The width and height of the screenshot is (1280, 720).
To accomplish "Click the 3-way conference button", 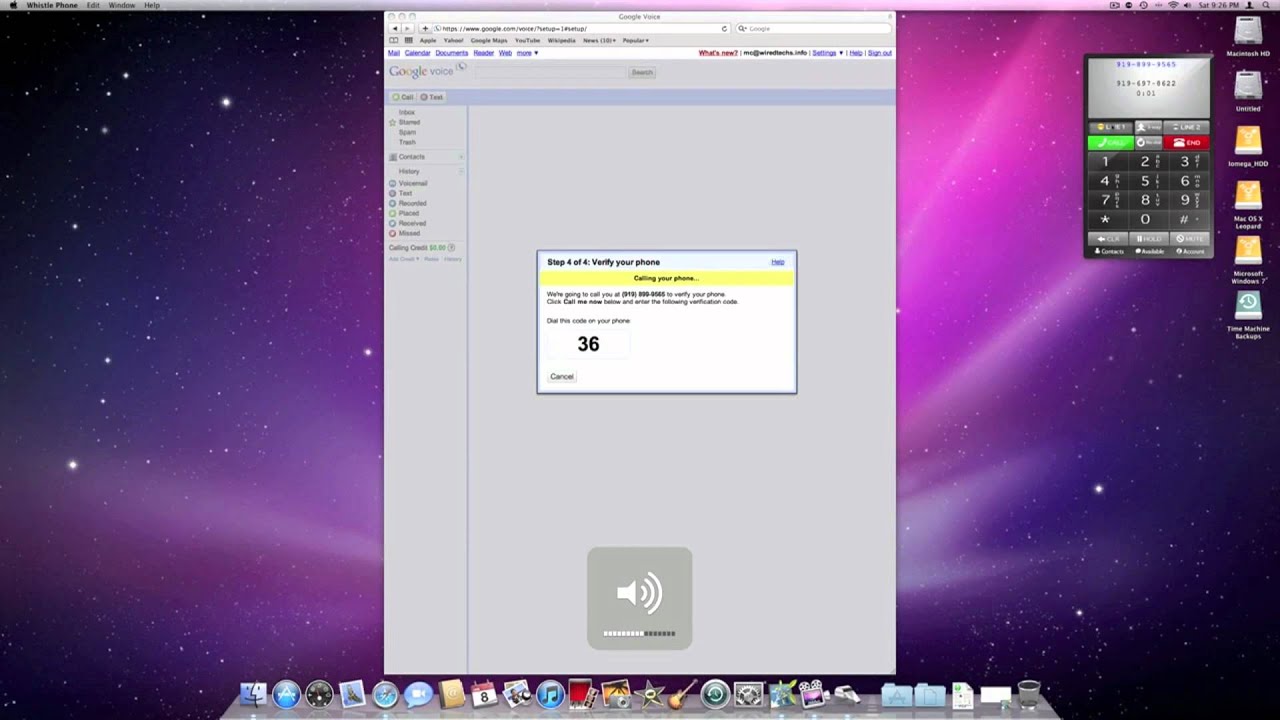I will [x=1148, y=127].
